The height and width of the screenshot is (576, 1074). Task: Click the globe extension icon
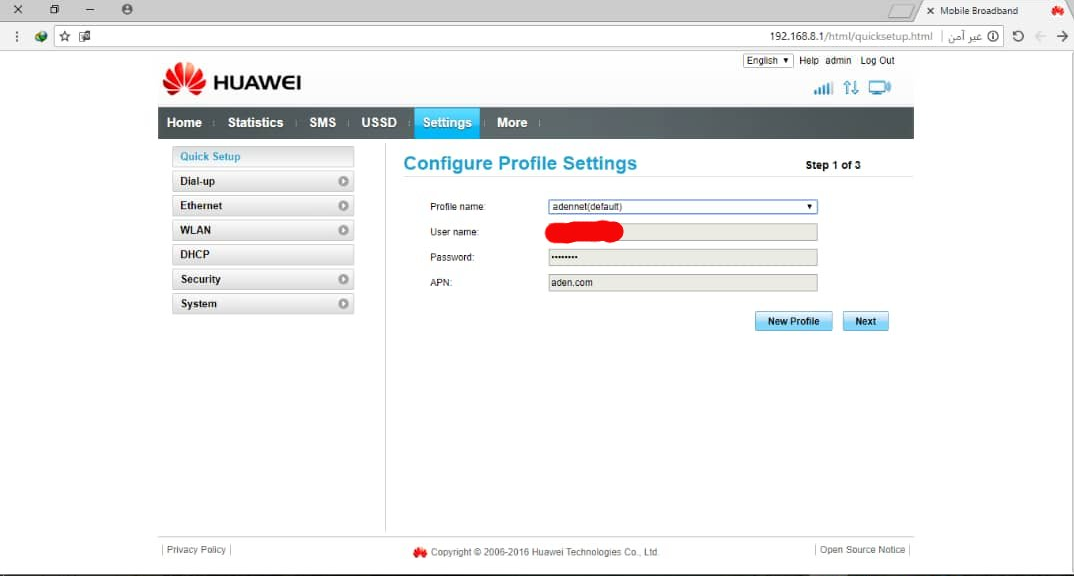click(x=41, y=36)
